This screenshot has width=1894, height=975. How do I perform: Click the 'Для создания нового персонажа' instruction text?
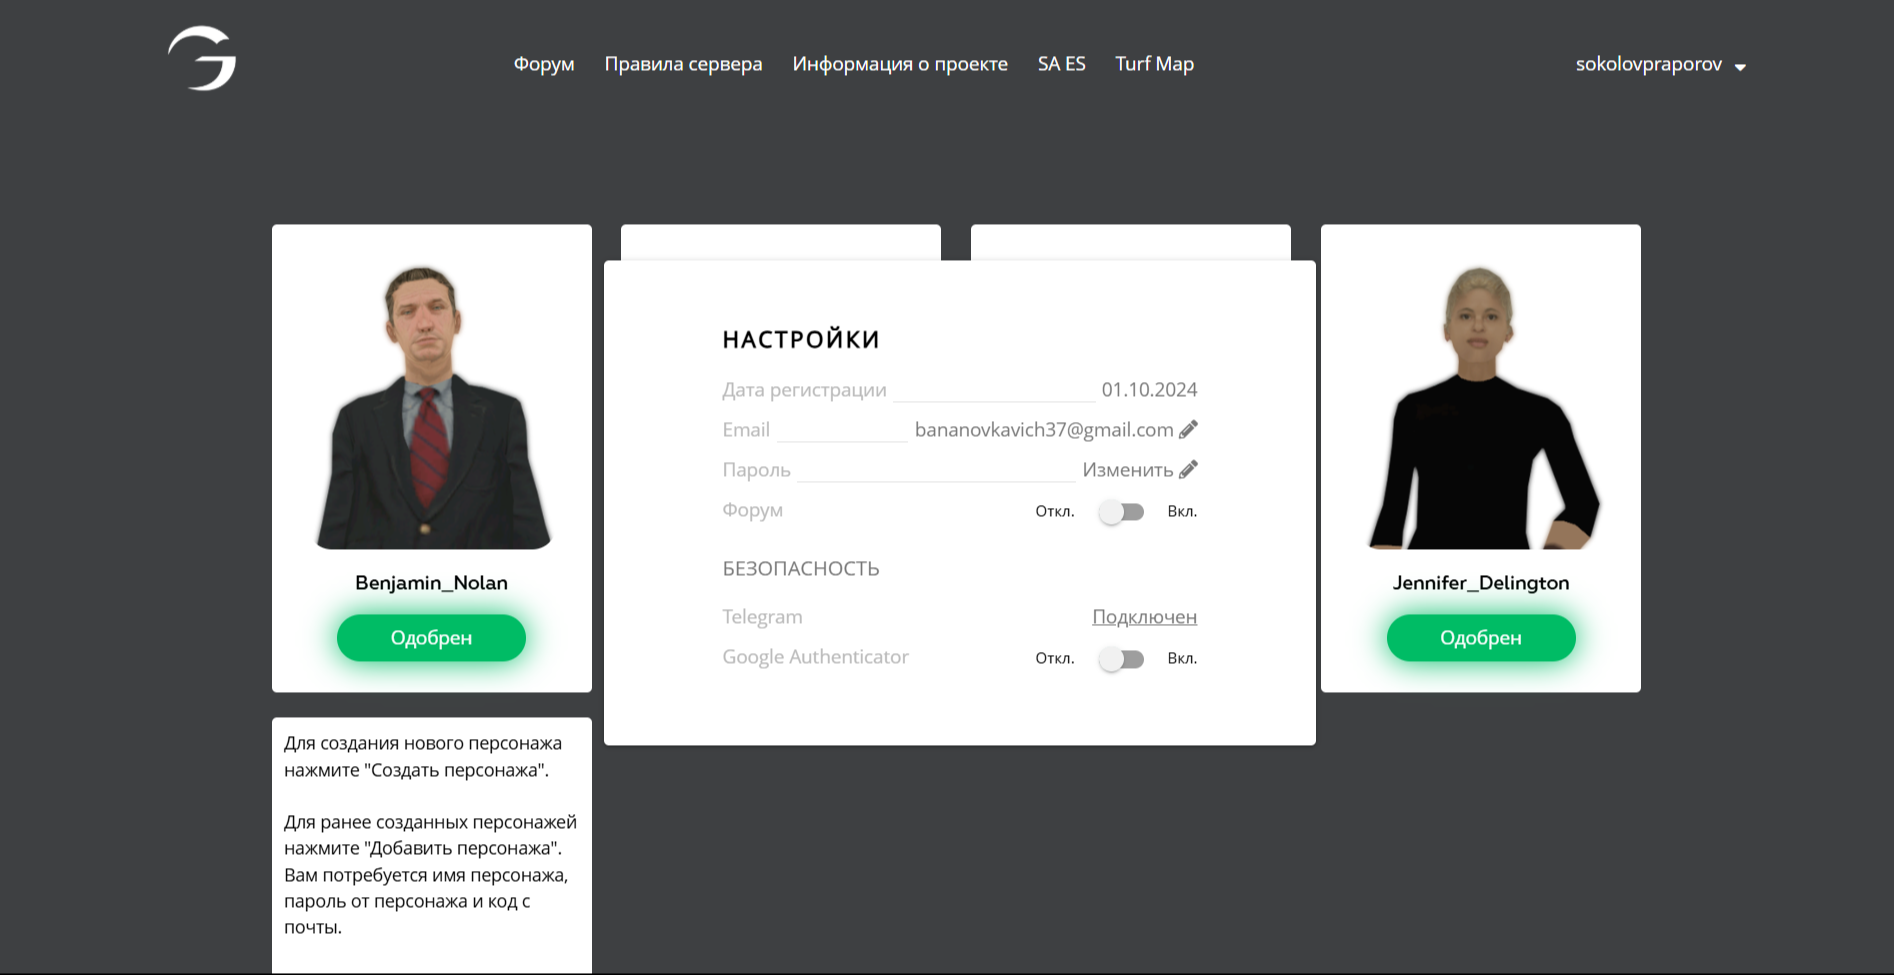tap(423, 757)
